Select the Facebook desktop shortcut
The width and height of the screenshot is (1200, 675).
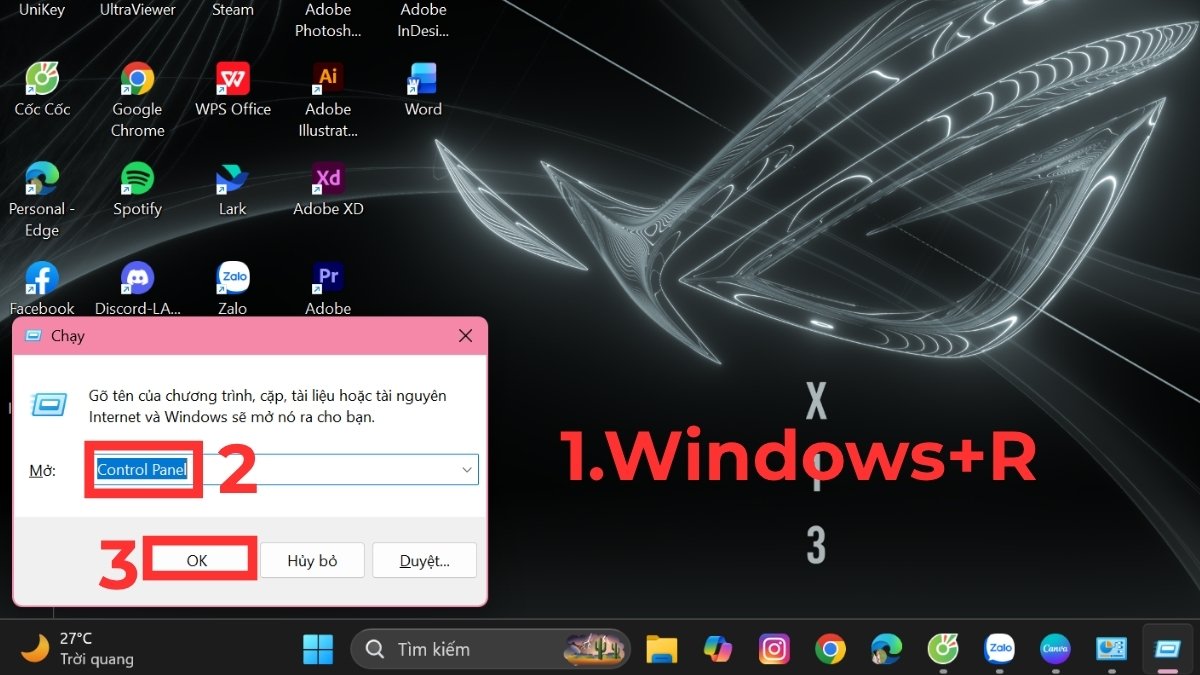42,288
